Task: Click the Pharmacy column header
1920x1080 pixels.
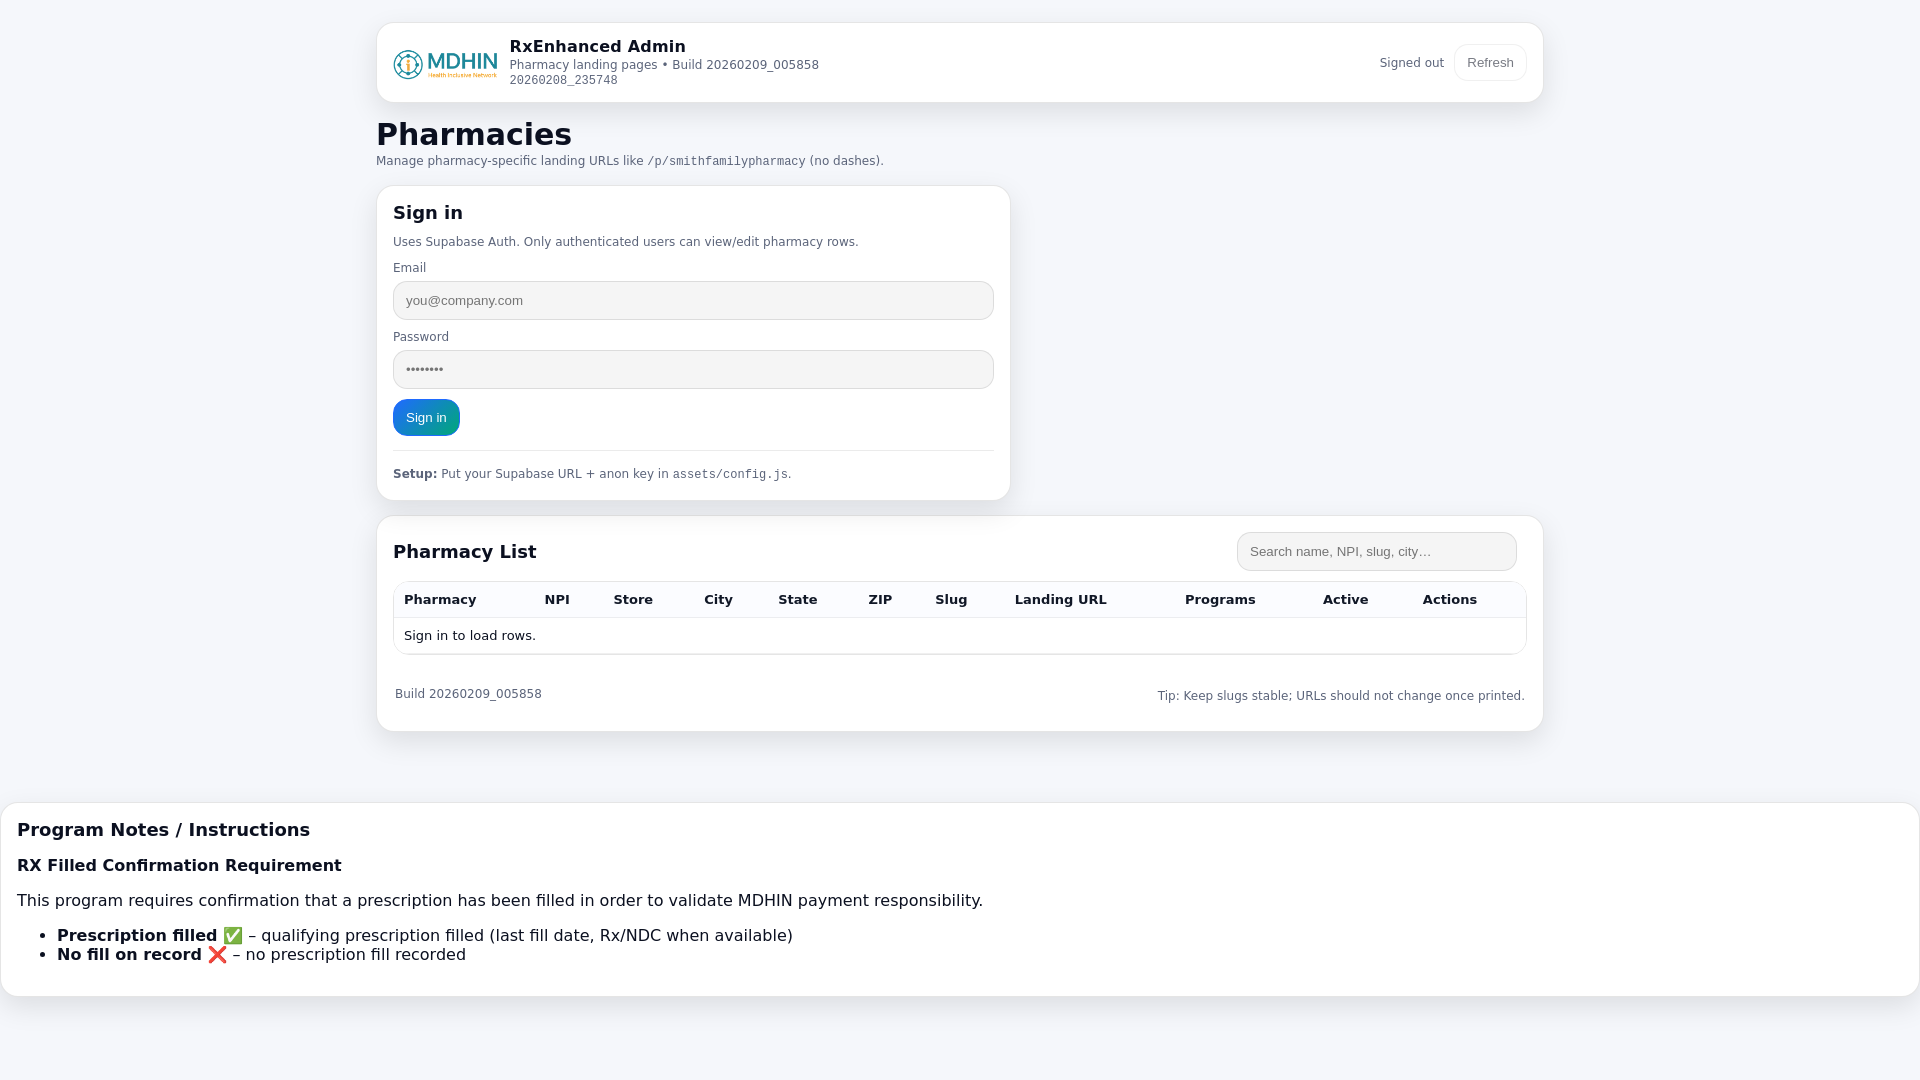Action: 440,600
